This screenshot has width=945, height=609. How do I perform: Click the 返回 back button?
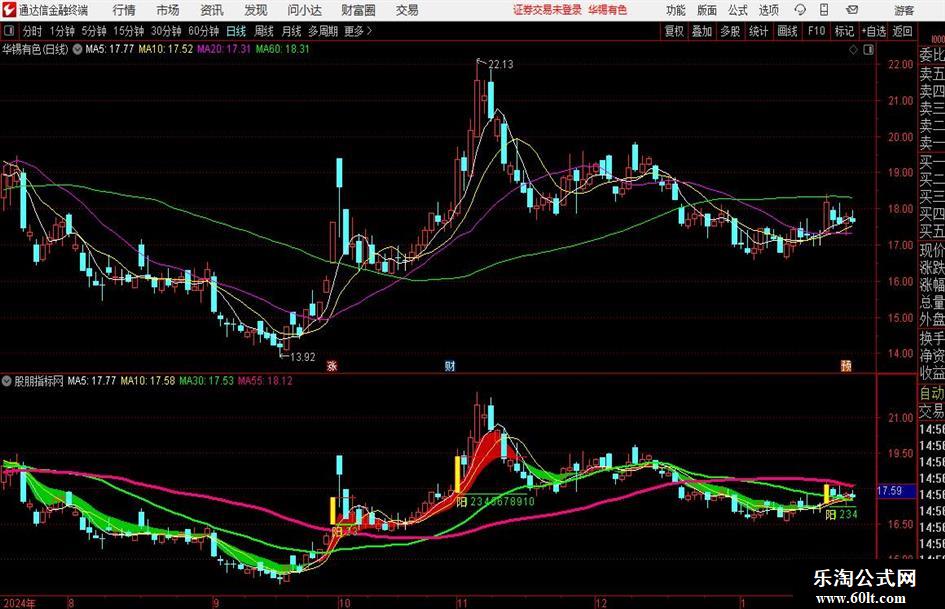point(902,31)
